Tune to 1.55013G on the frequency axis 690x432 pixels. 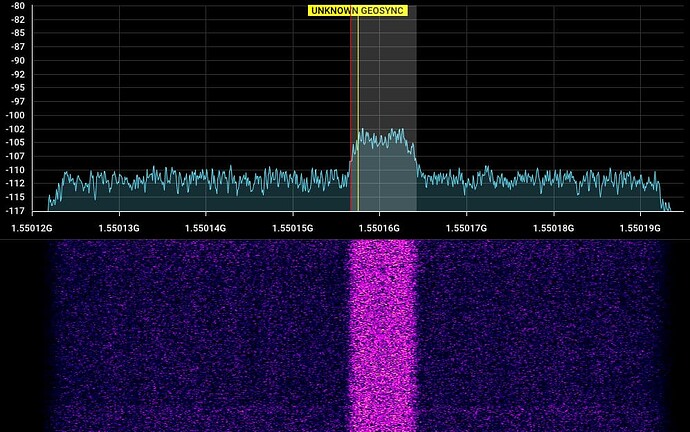[118, 229]
